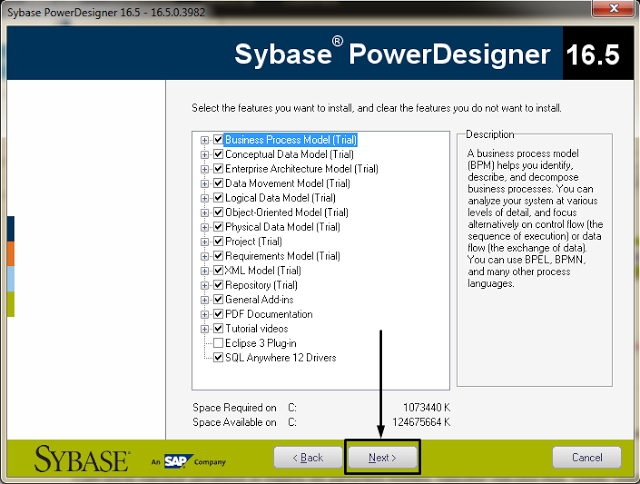Select Logical Data Model (Trial) label
640x484 pixels.
pos(280,198)
